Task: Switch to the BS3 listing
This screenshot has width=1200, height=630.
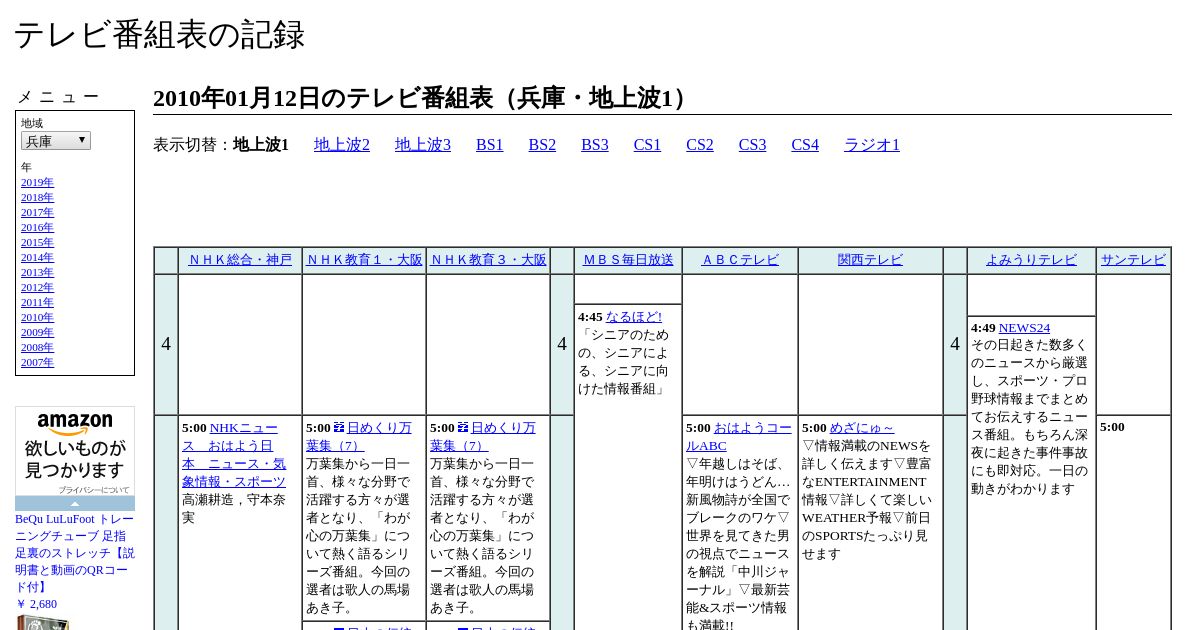Action: pos(595,145)
